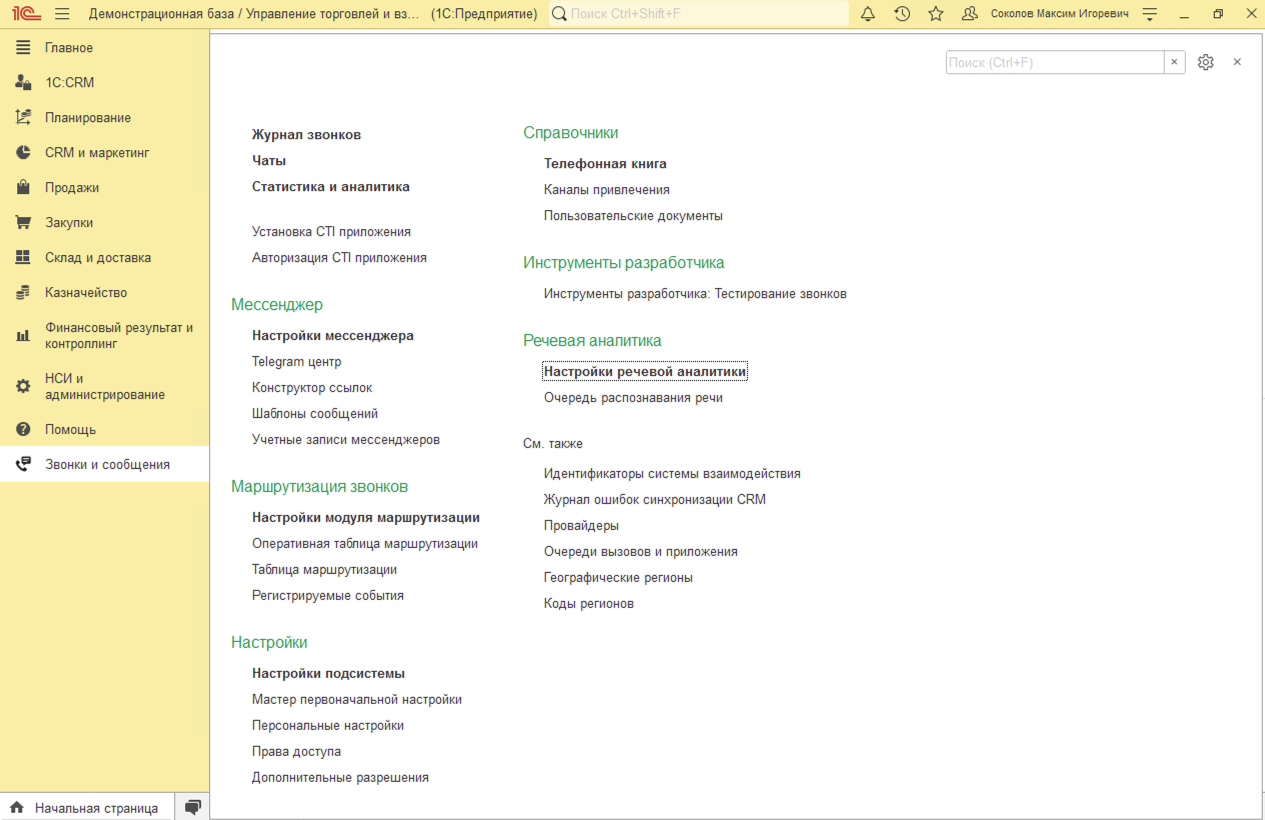Click the Поиск (Ctrl+F) input field
This screenshot has width=1265, height=820.
point(1054,62)
